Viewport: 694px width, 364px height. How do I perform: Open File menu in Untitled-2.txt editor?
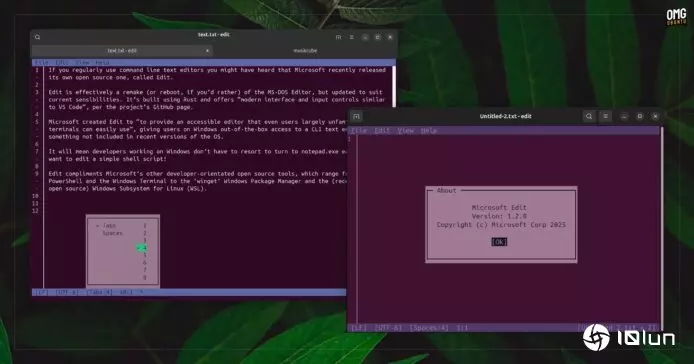[x=359, y=131]
